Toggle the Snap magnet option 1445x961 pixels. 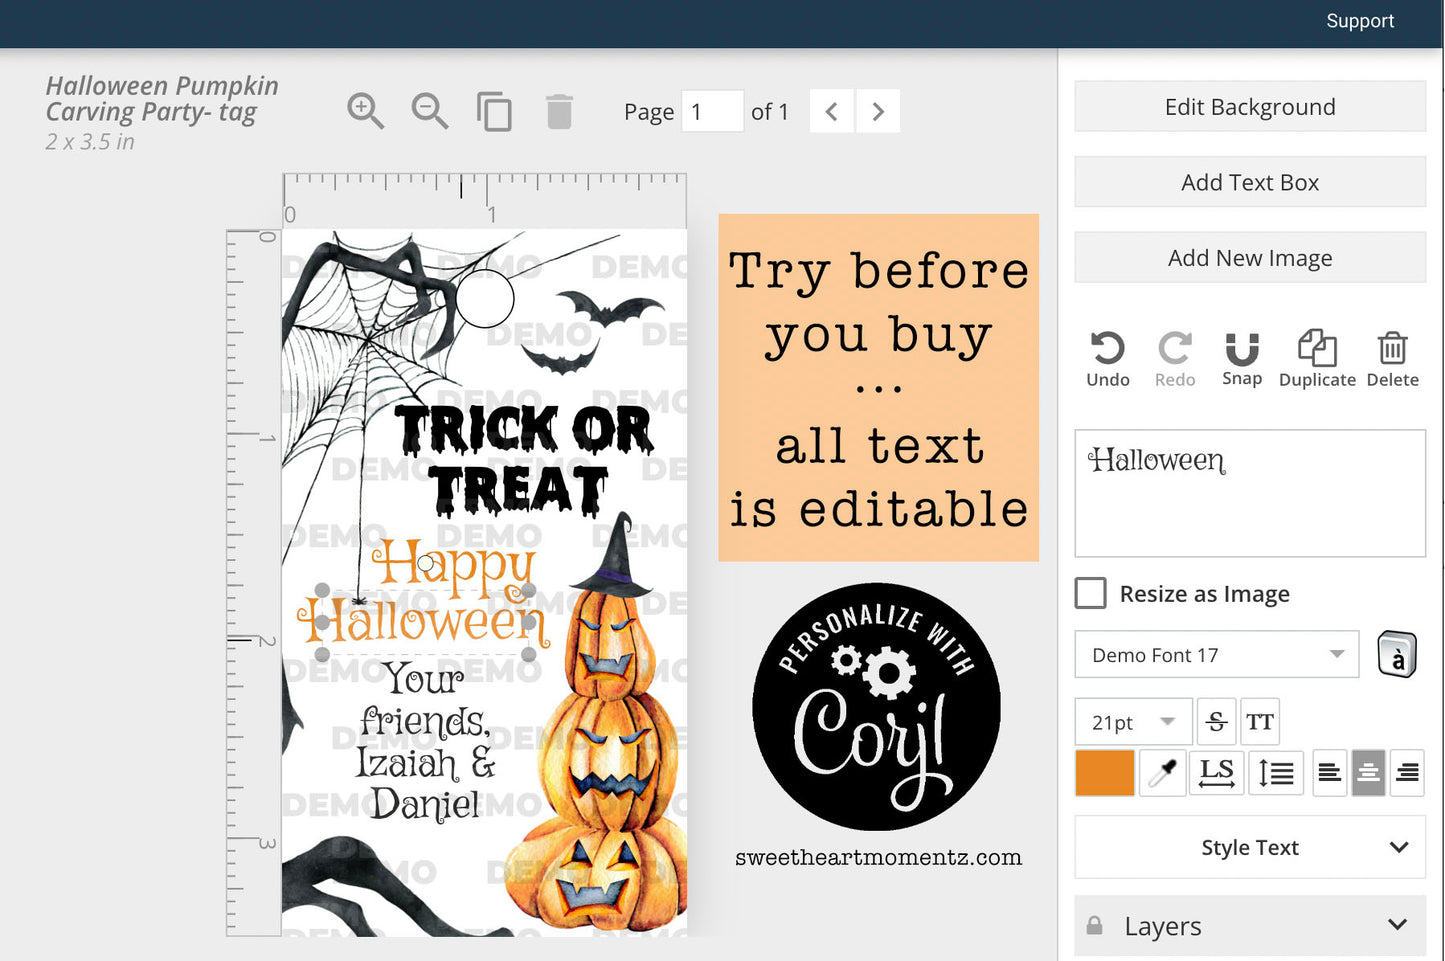(1241, 358)
